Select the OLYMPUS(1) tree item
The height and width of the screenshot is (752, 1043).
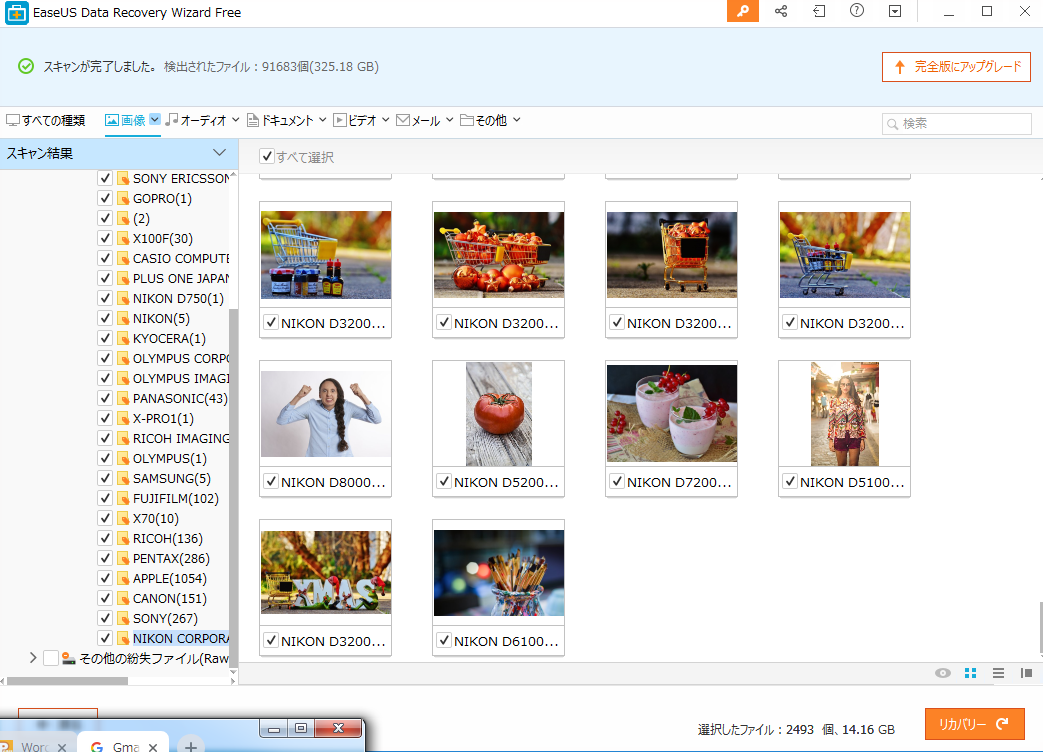click(170, 458)
